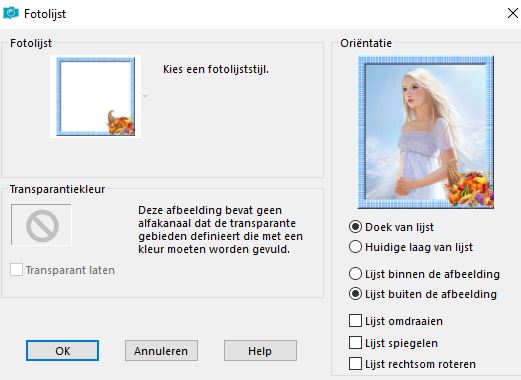This screenshot has height=380, width=521.
Task: Click the disabled transparency color swatch
Action: [41, 225]
